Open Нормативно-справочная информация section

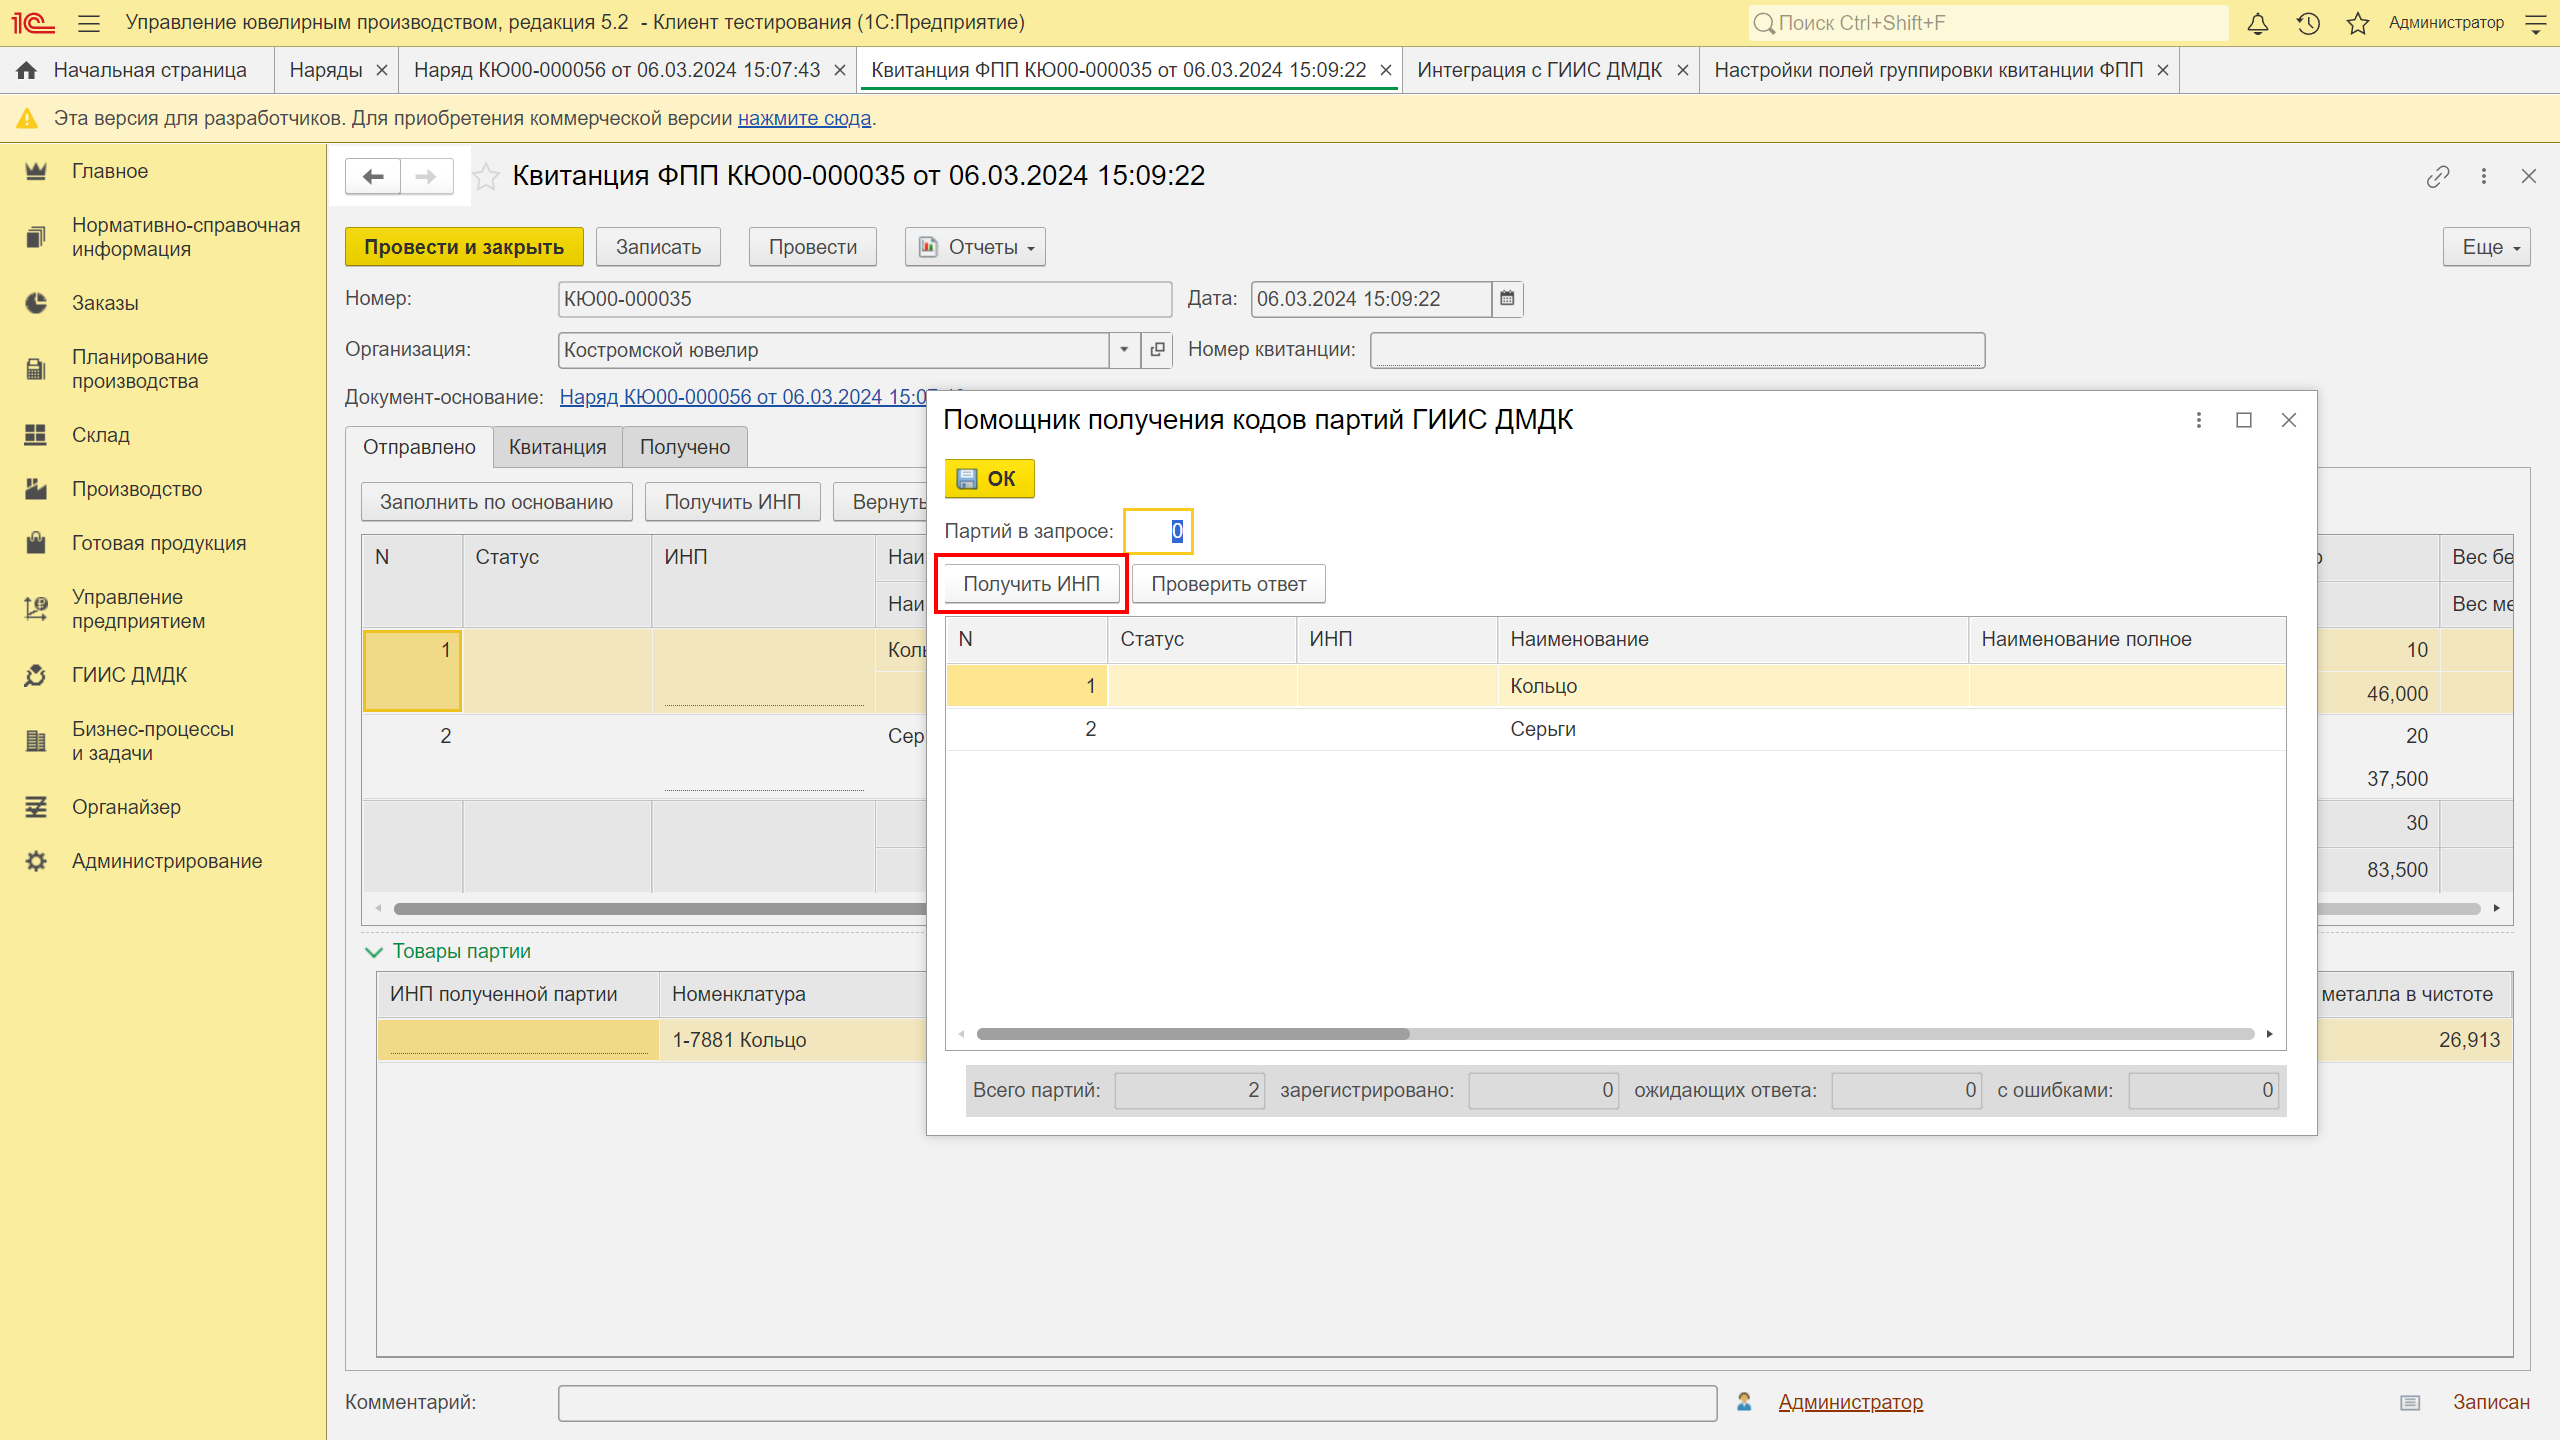(x=186, y=237)
